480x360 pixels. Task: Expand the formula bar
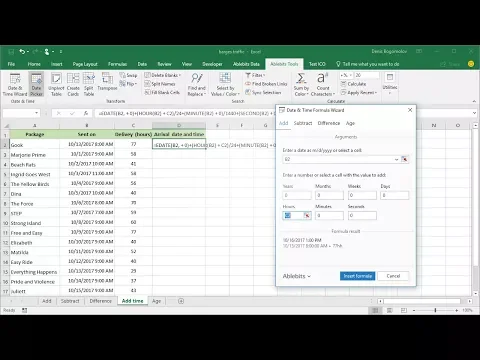click(474, 113)
